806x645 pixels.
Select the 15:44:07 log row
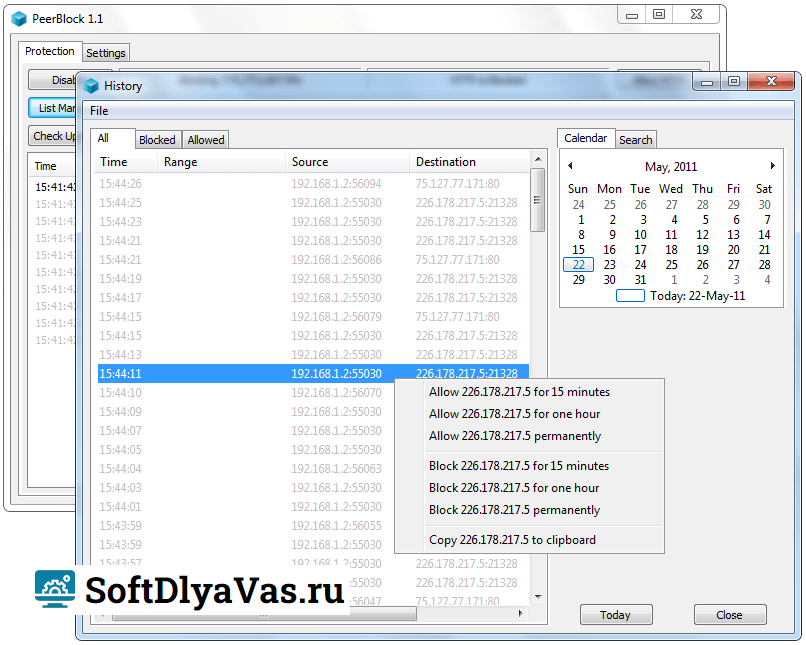click(246, 431)
